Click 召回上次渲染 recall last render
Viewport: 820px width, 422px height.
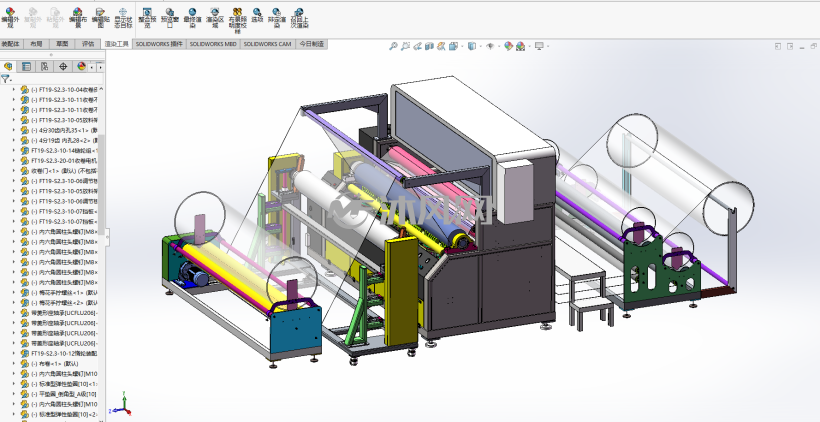(x=299, y=17)
